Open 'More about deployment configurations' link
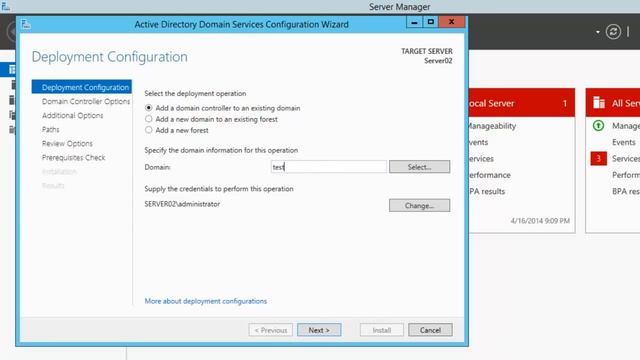640x360 pixels. 206,301
